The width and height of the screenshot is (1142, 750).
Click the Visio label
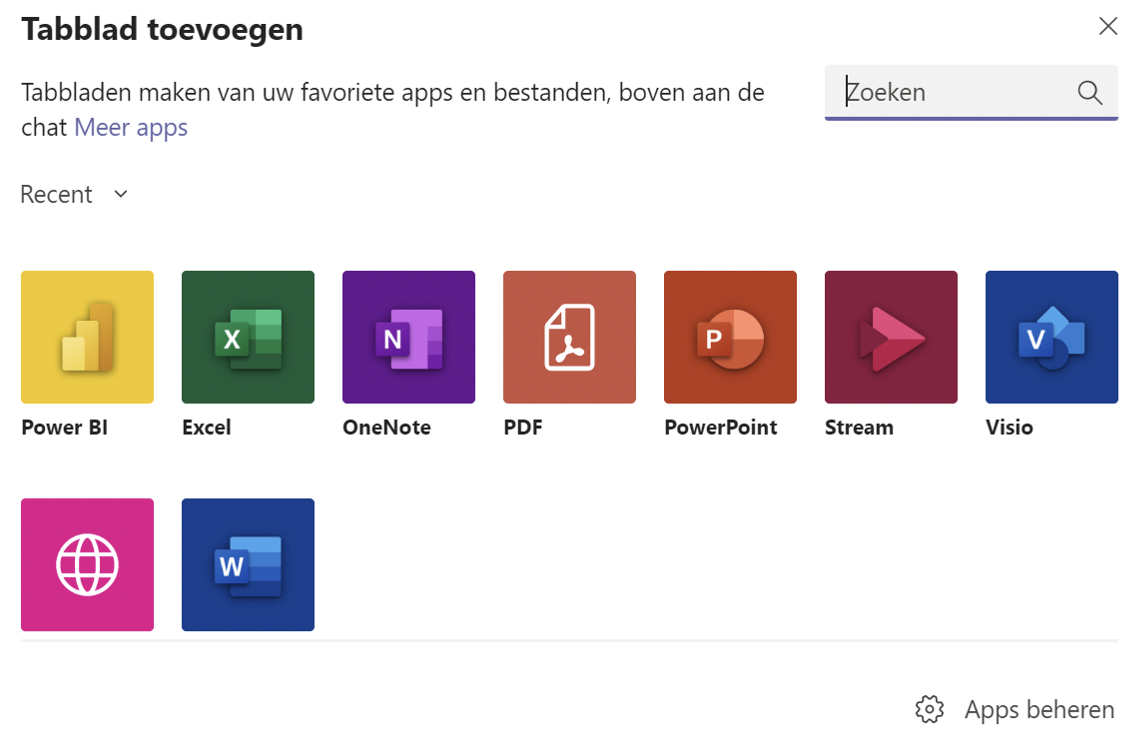click(x=1009, y=427)
